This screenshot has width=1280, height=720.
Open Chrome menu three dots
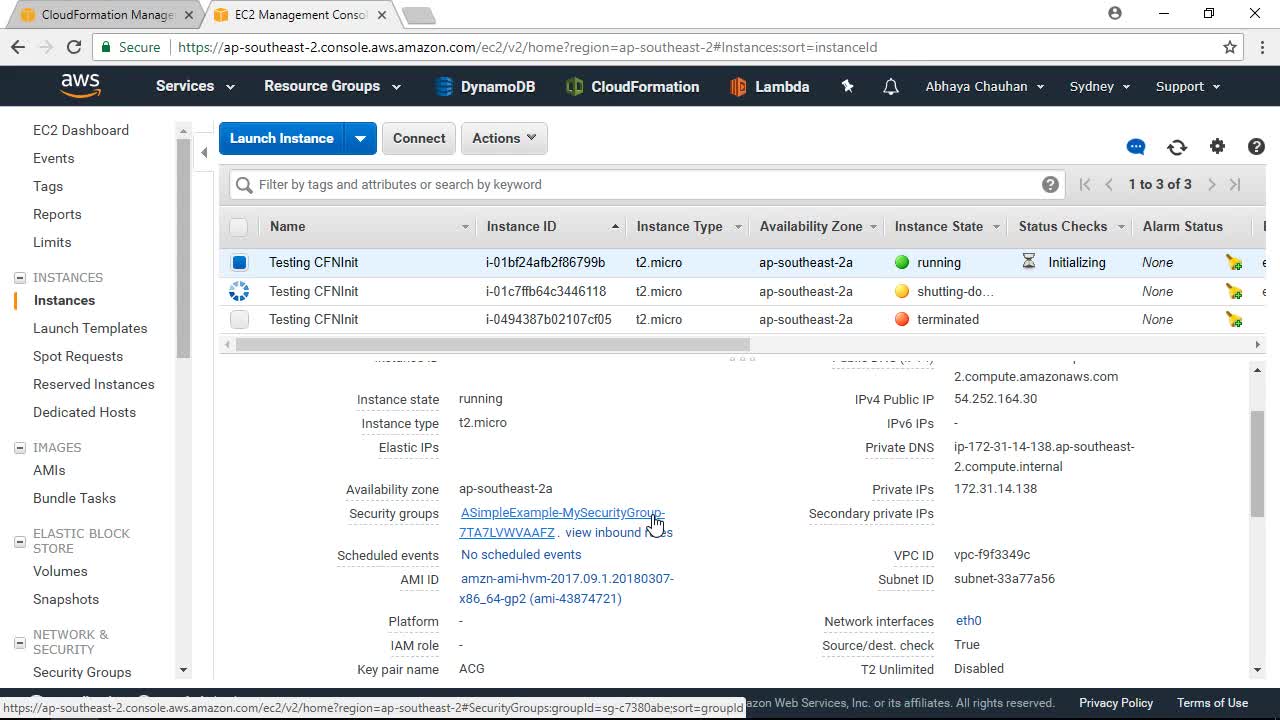(x=1263, y=47)
